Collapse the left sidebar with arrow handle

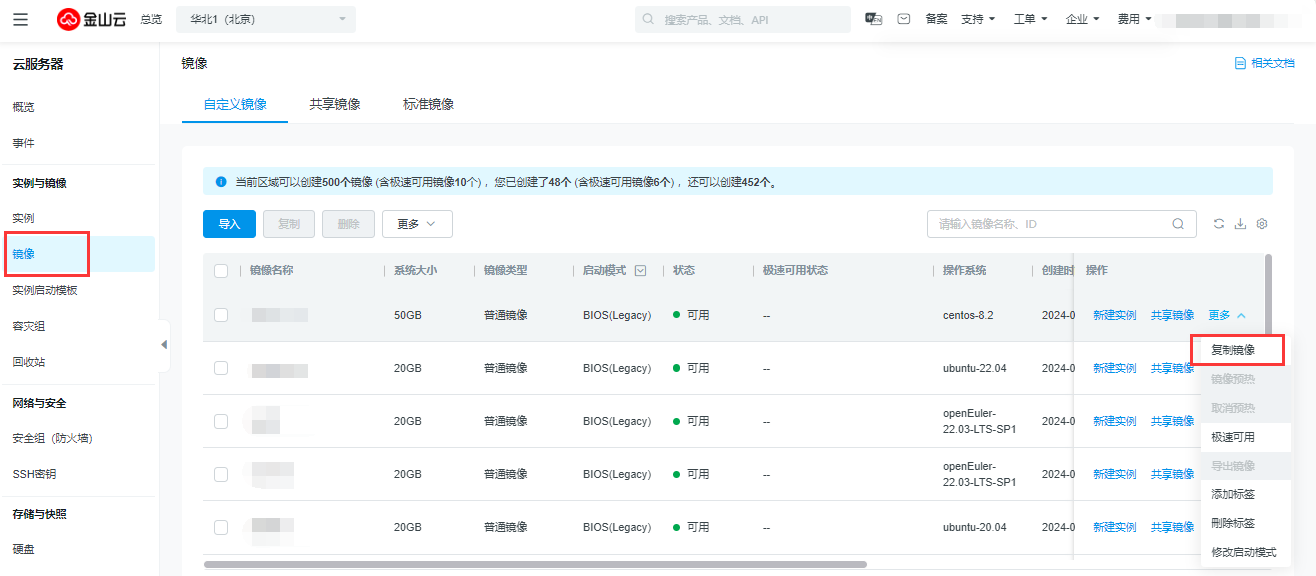click(x=164, y=344)
